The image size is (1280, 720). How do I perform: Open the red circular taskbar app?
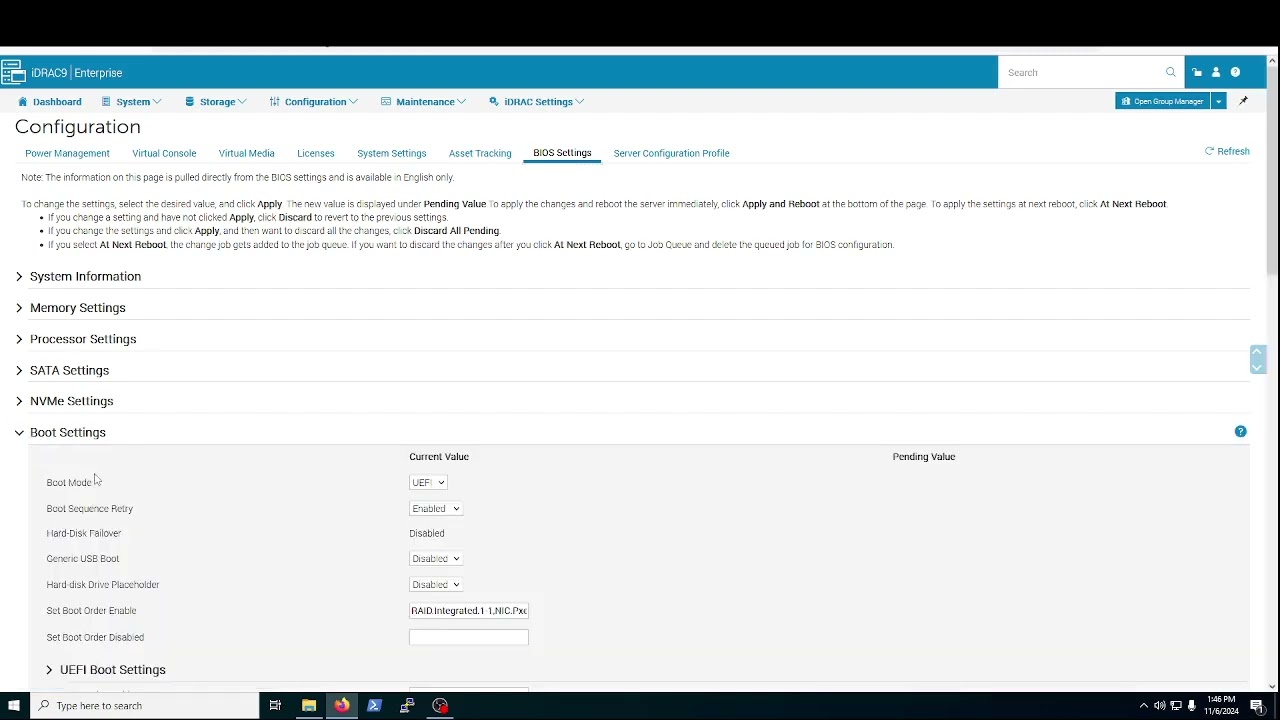[440, 705]
